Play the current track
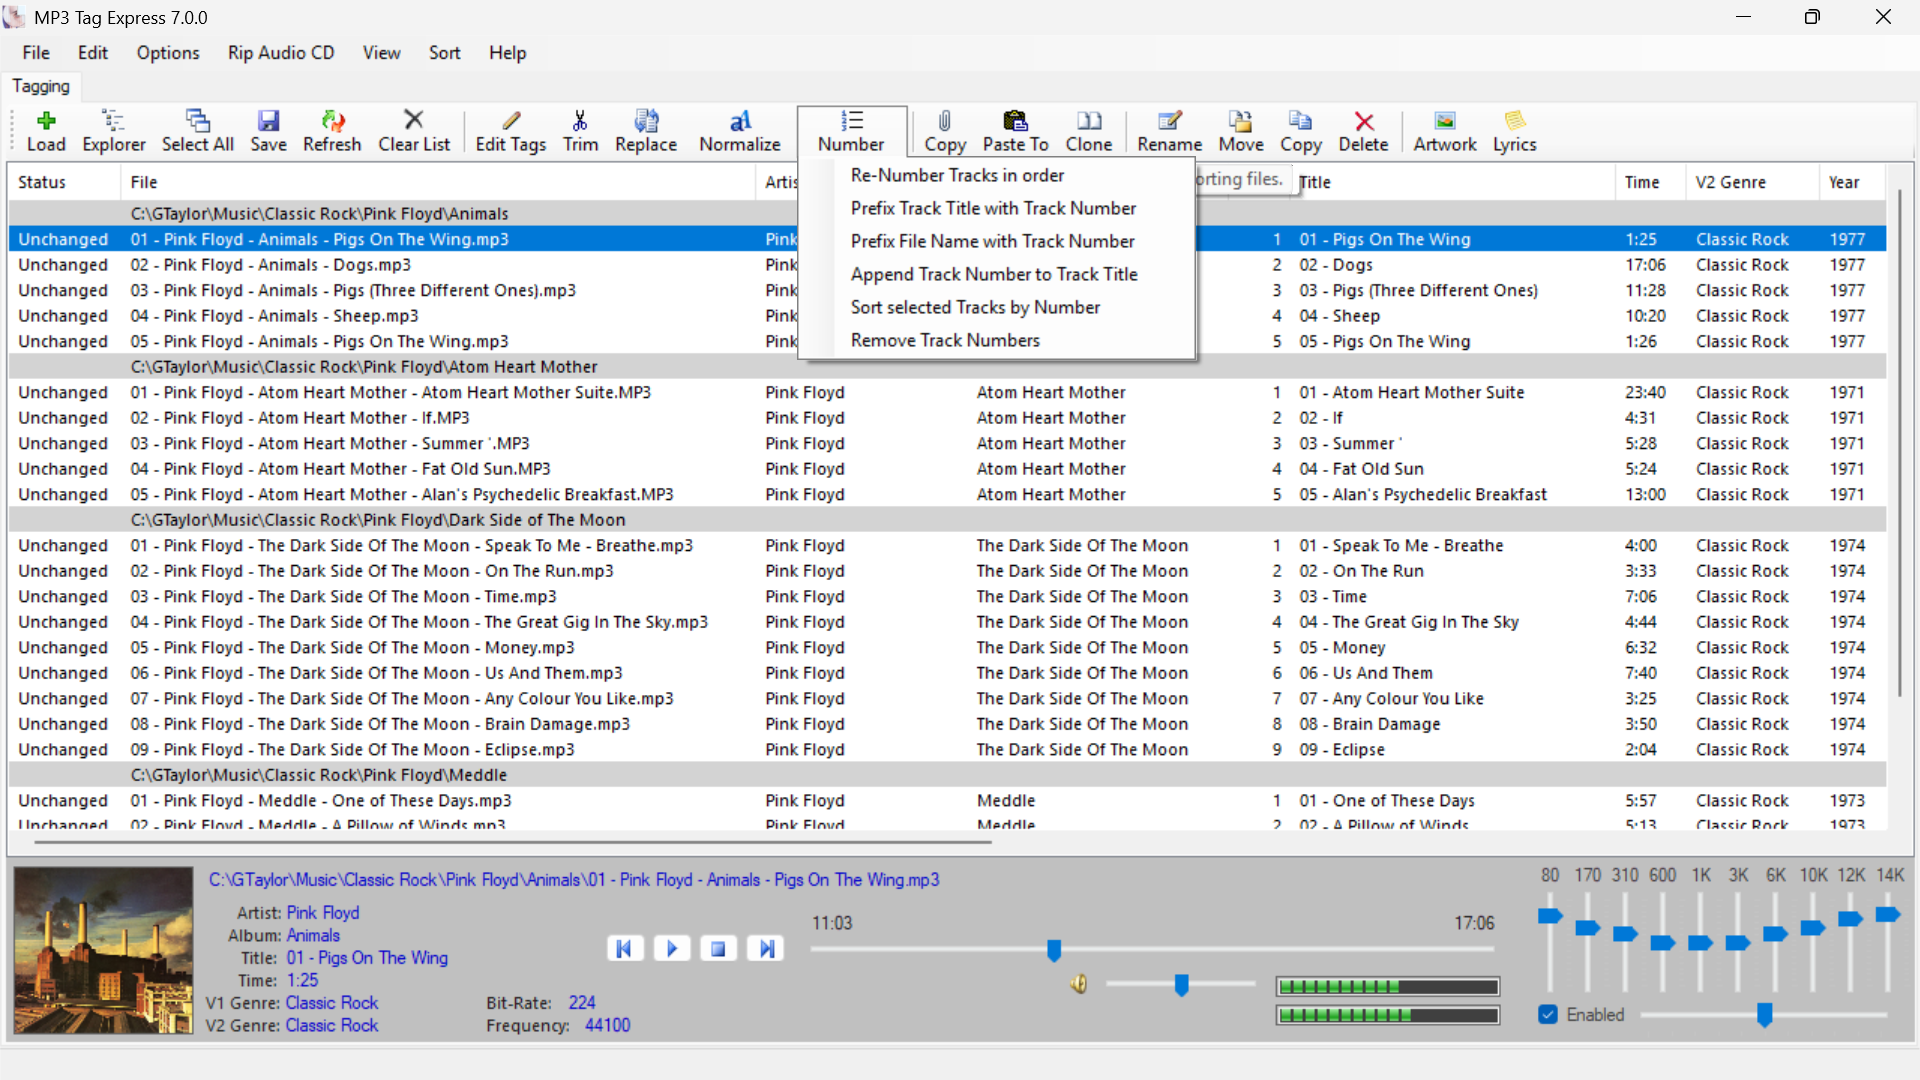 [672, 948]
